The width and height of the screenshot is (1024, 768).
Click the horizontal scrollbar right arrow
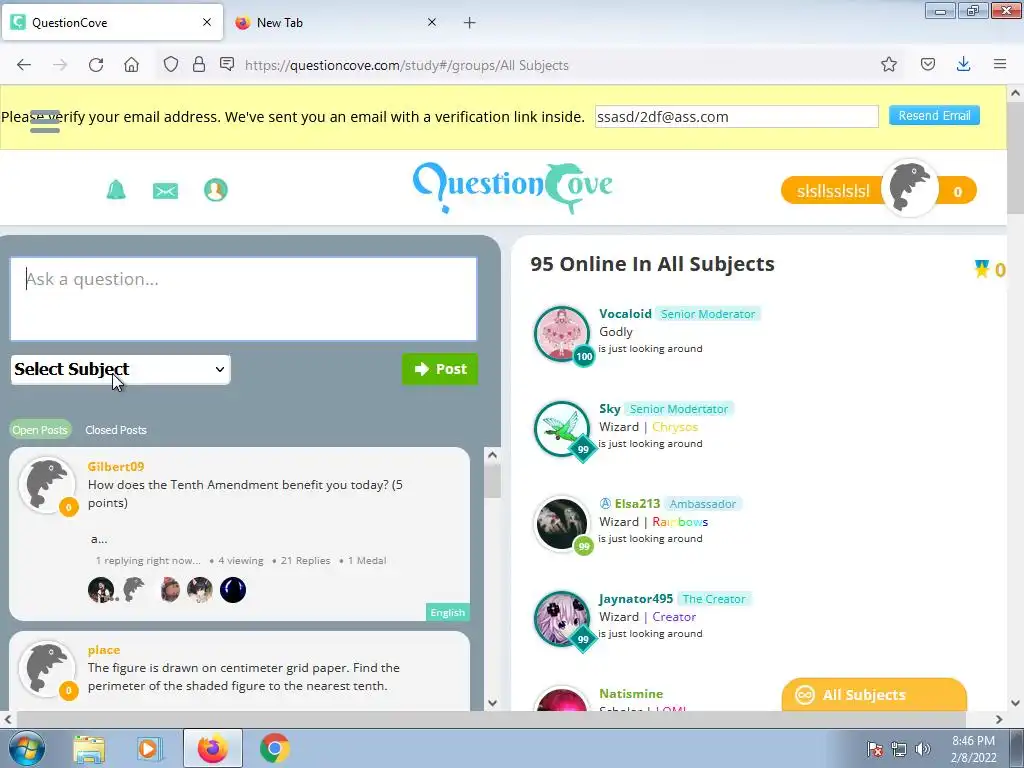point(999,719)
